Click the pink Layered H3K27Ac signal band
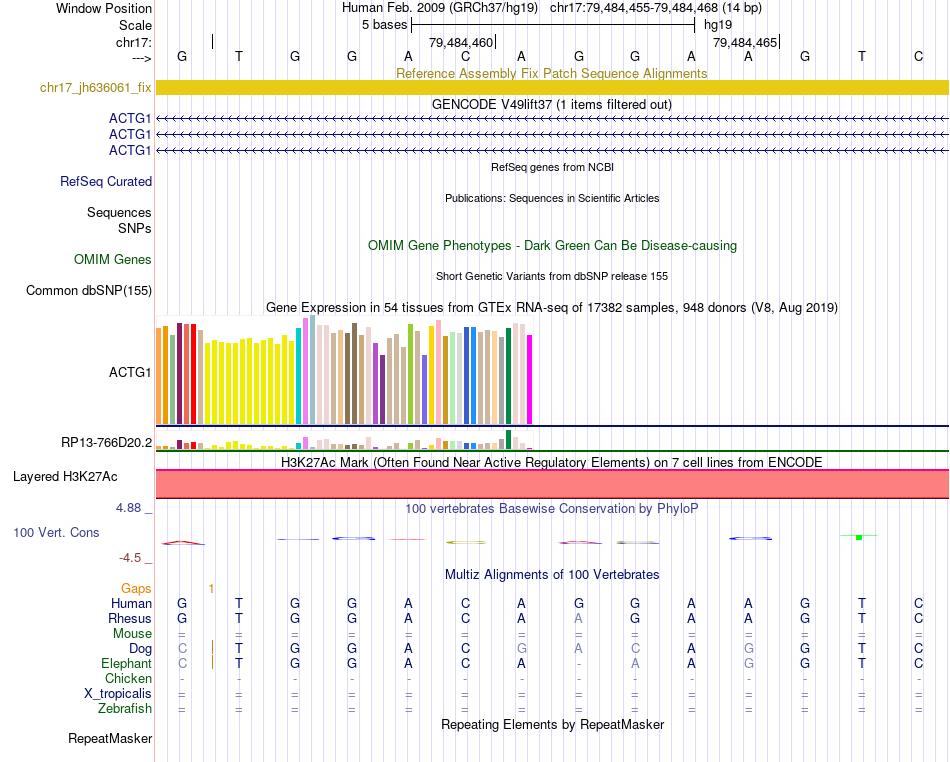Screen dimensions: 950x762 point(552,484)
